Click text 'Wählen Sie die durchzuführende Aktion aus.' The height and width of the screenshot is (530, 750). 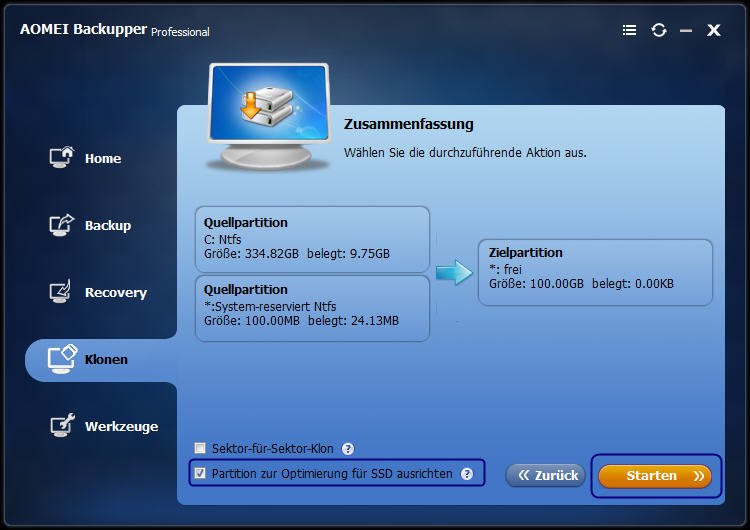point(465,153)
